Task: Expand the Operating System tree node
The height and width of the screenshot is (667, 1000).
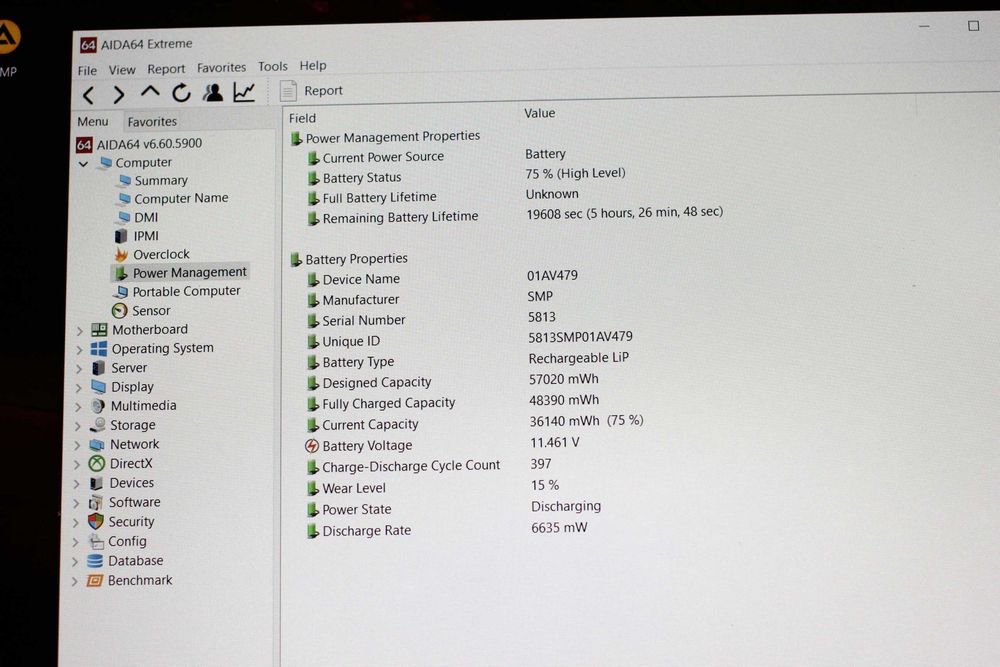Action: tap(79, 350)
